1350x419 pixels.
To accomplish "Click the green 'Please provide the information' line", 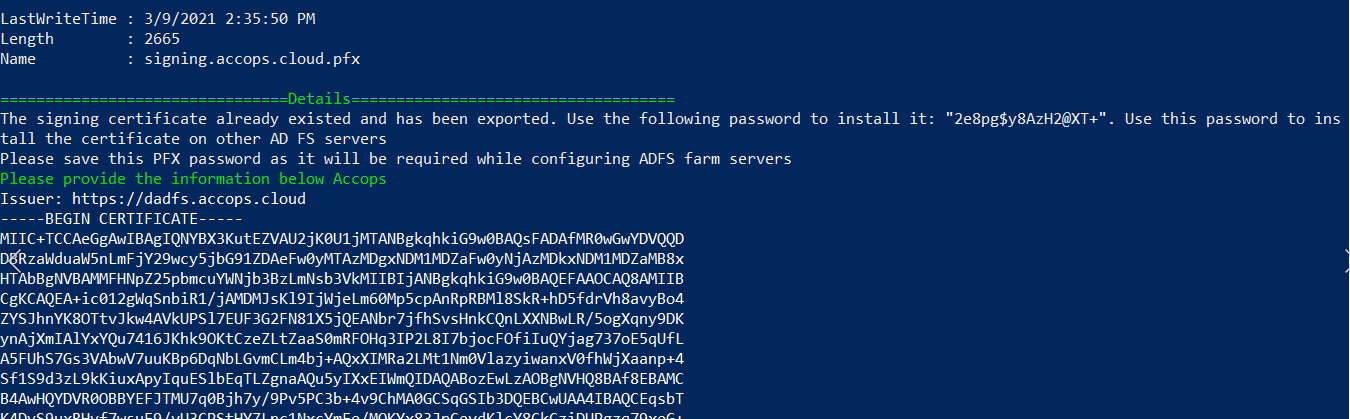I will [193, 179].
